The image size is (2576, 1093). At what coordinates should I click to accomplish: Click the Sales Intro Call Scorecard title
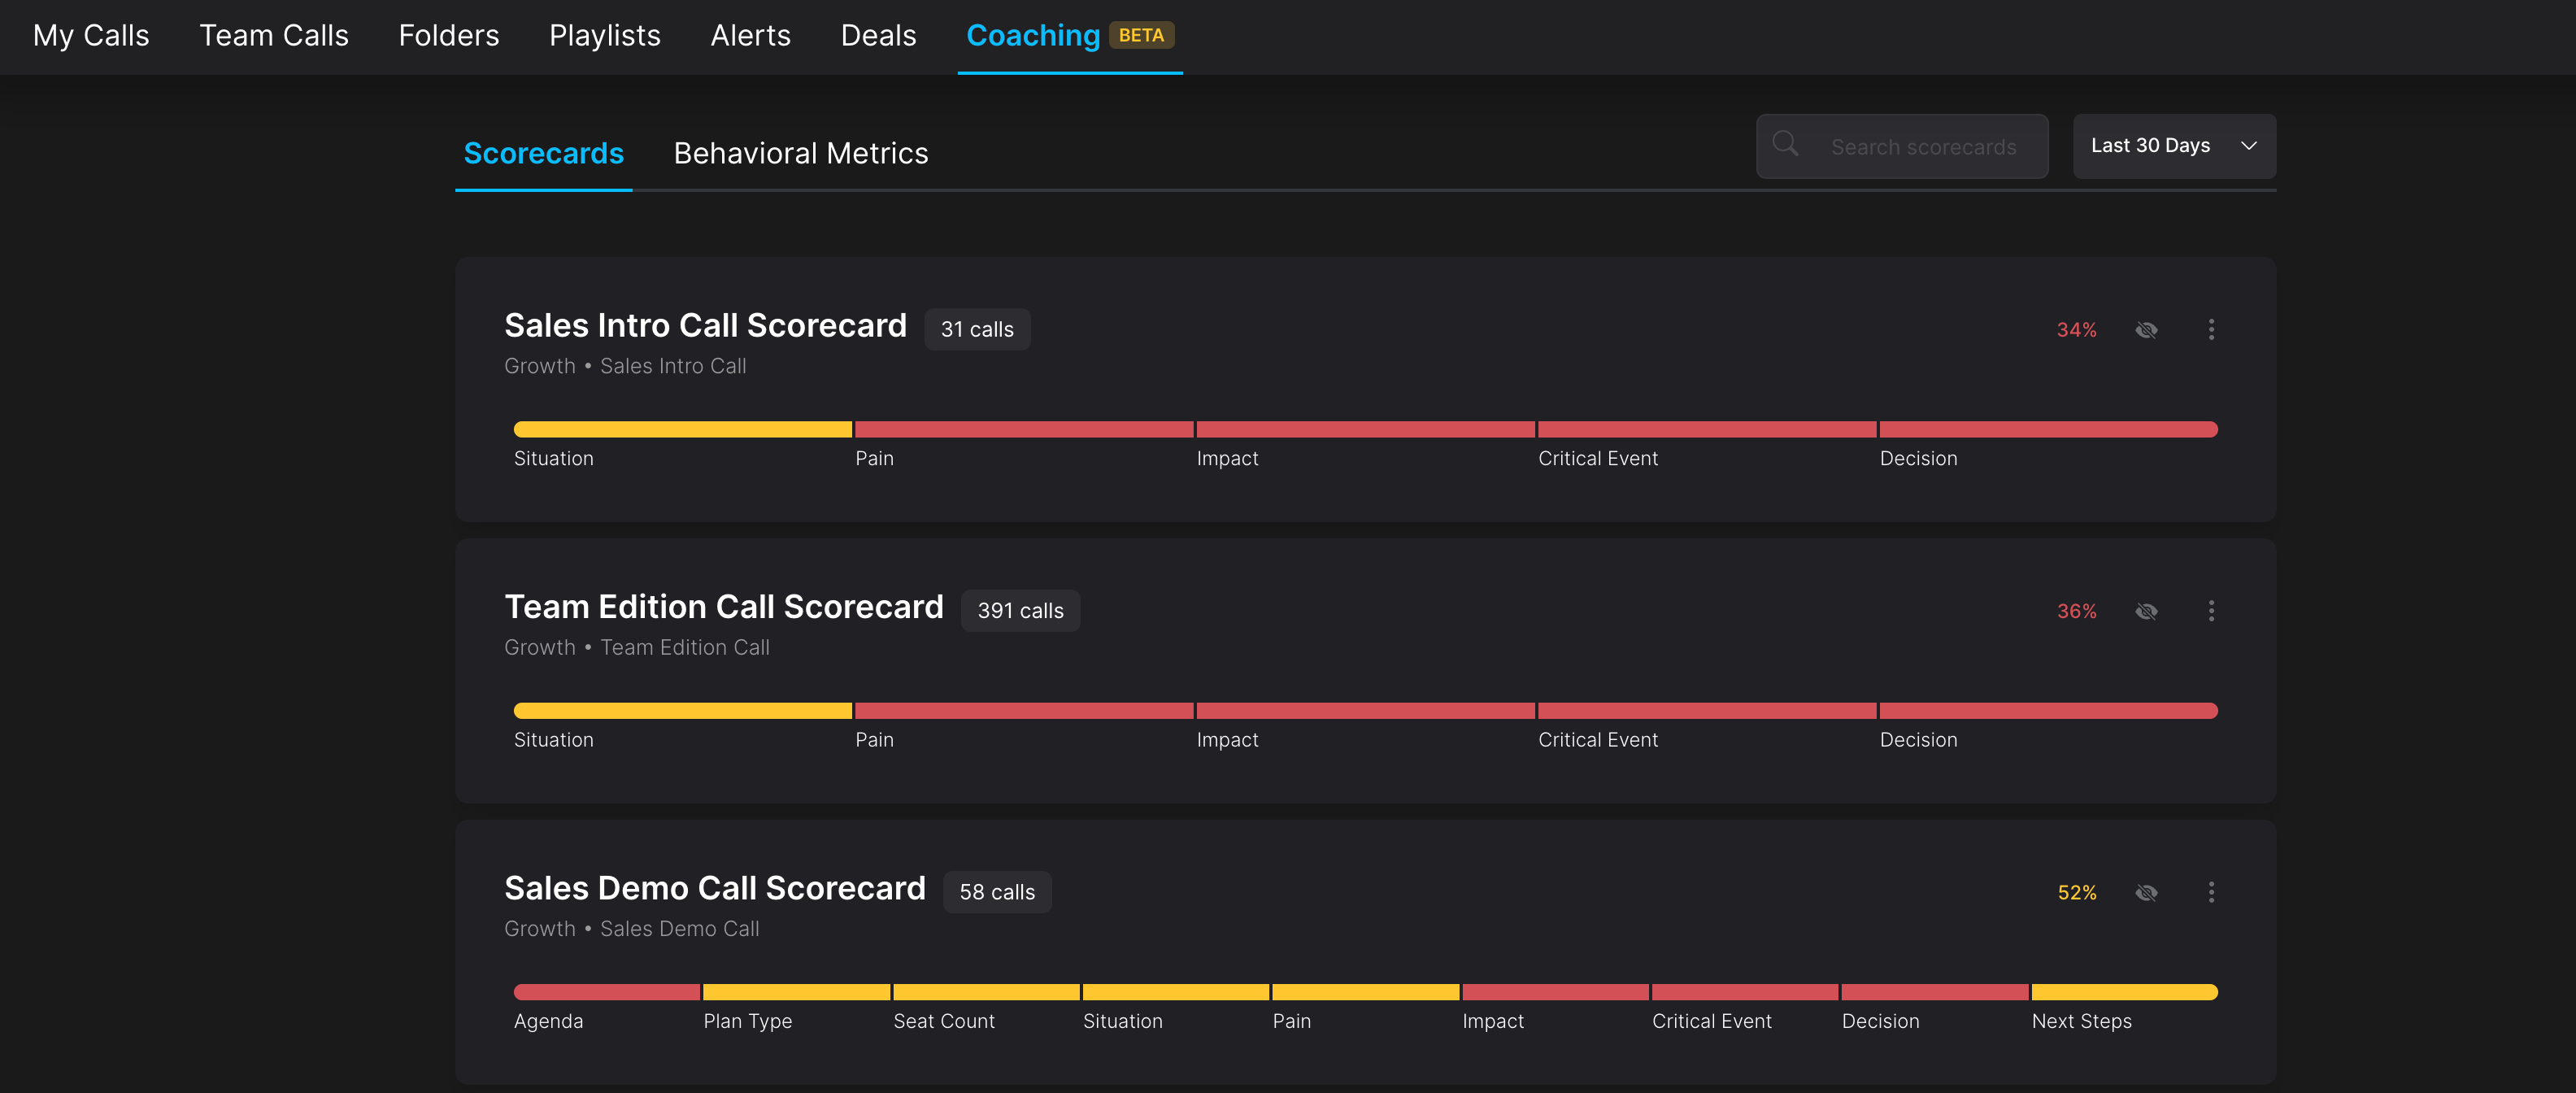(x=705, y=326)
